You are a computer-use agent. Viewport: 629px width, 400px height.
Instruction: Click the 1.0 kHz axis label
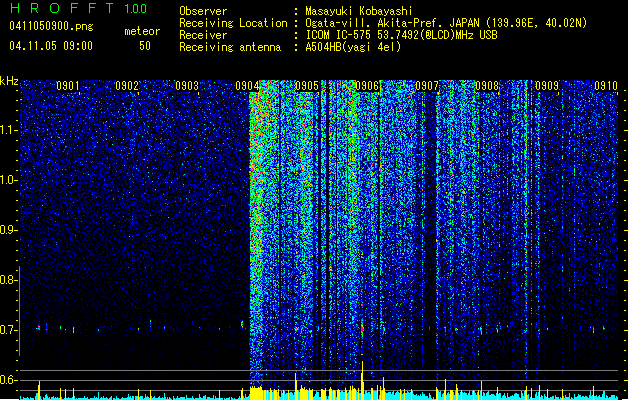[8, 180]
